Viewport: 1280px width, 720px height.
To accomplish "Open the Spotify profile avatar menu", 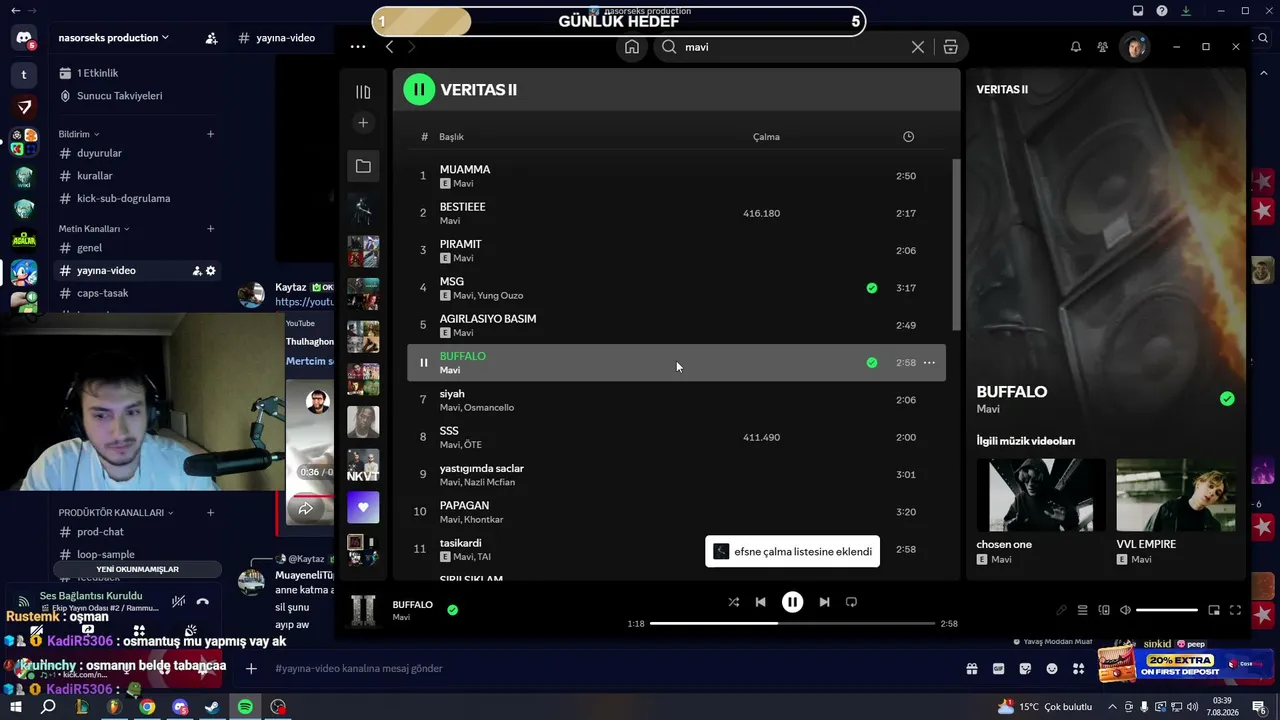I will [x=1135, y=47].
